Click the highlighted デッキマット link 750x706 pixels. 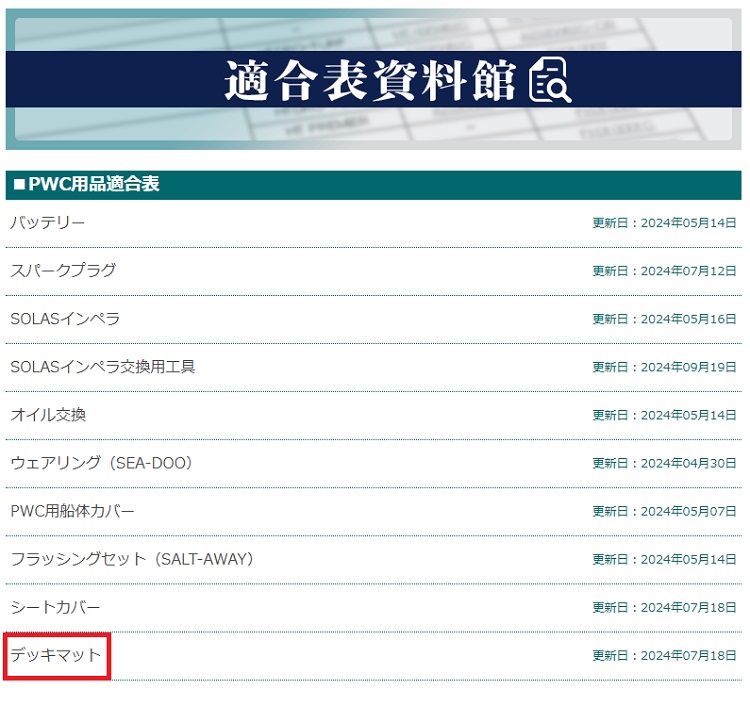pyautogui.click(x=56, y=655)
